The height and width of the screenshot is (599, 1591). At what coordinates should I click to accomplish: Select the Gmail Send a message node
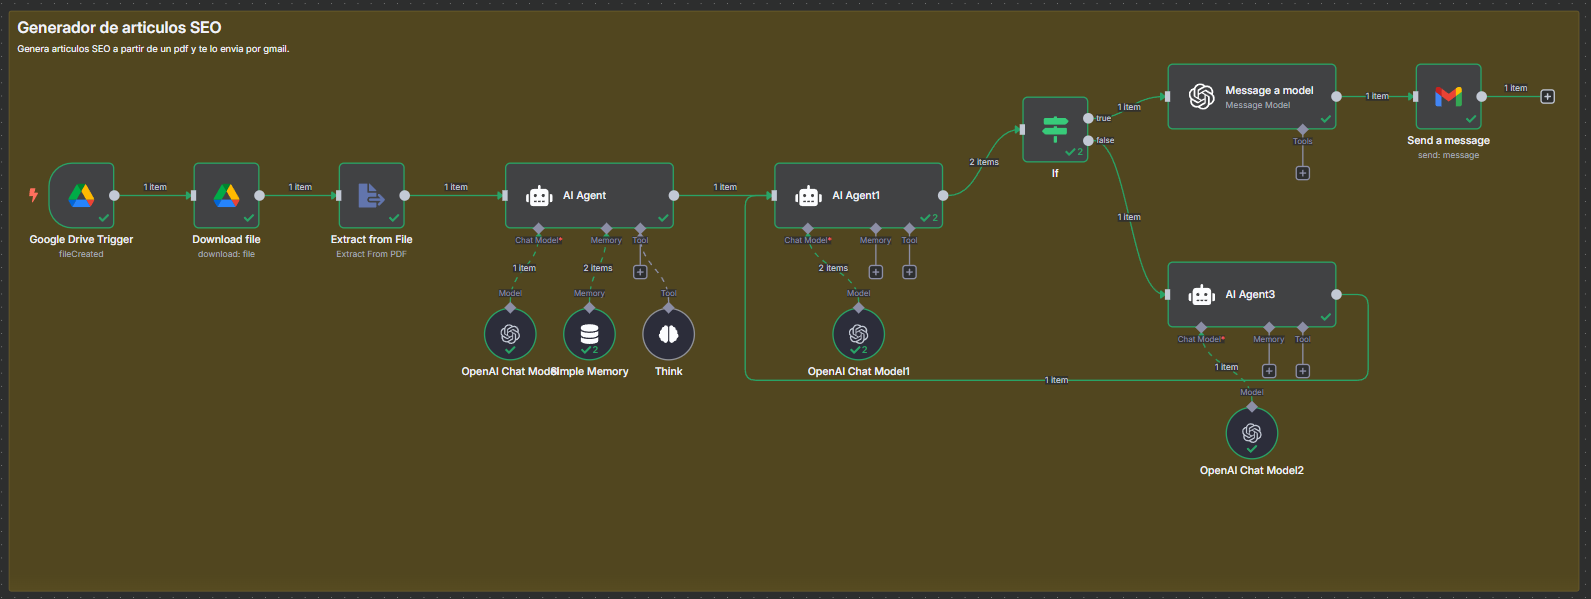click(x=1448, y=96)
